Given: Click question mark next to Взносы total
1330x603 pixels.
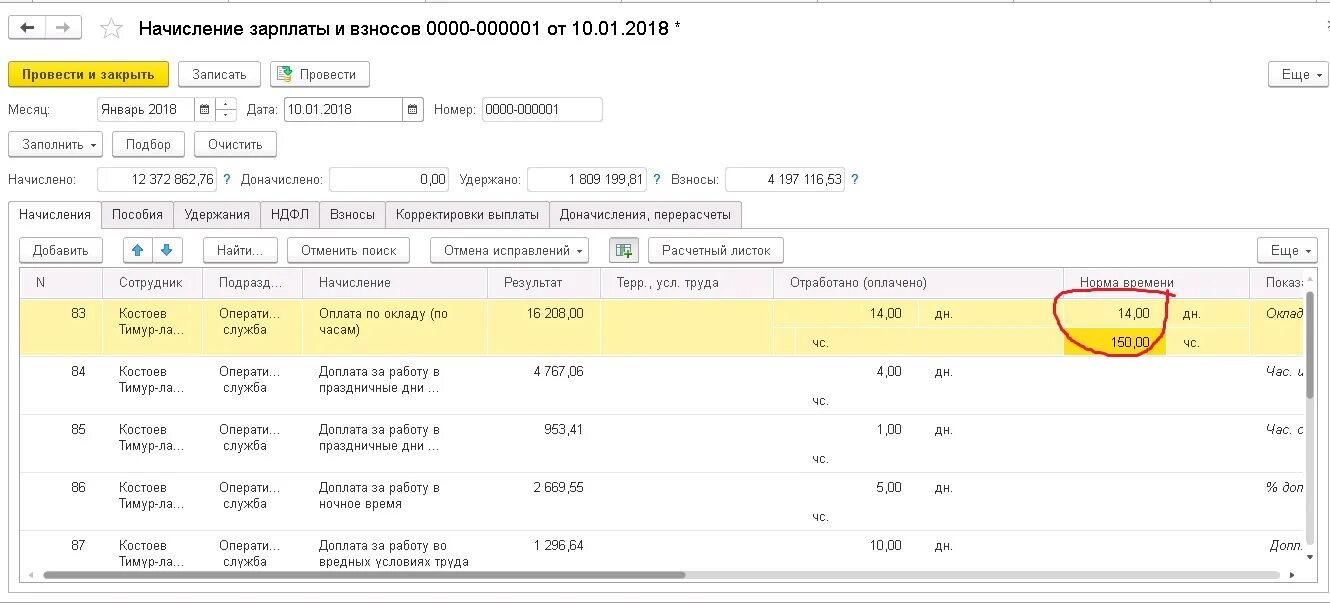Looking at the screenshot, I should [x=854, y=180].
